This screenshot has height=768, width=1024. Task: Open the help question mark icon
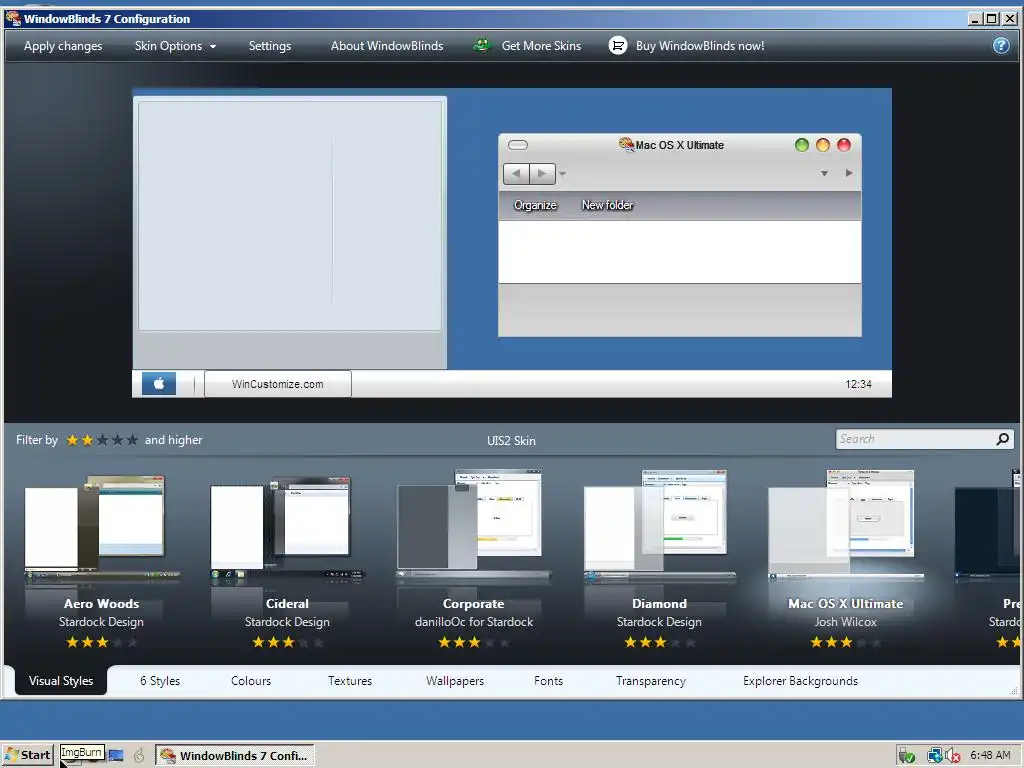(x=1000, y=45)
